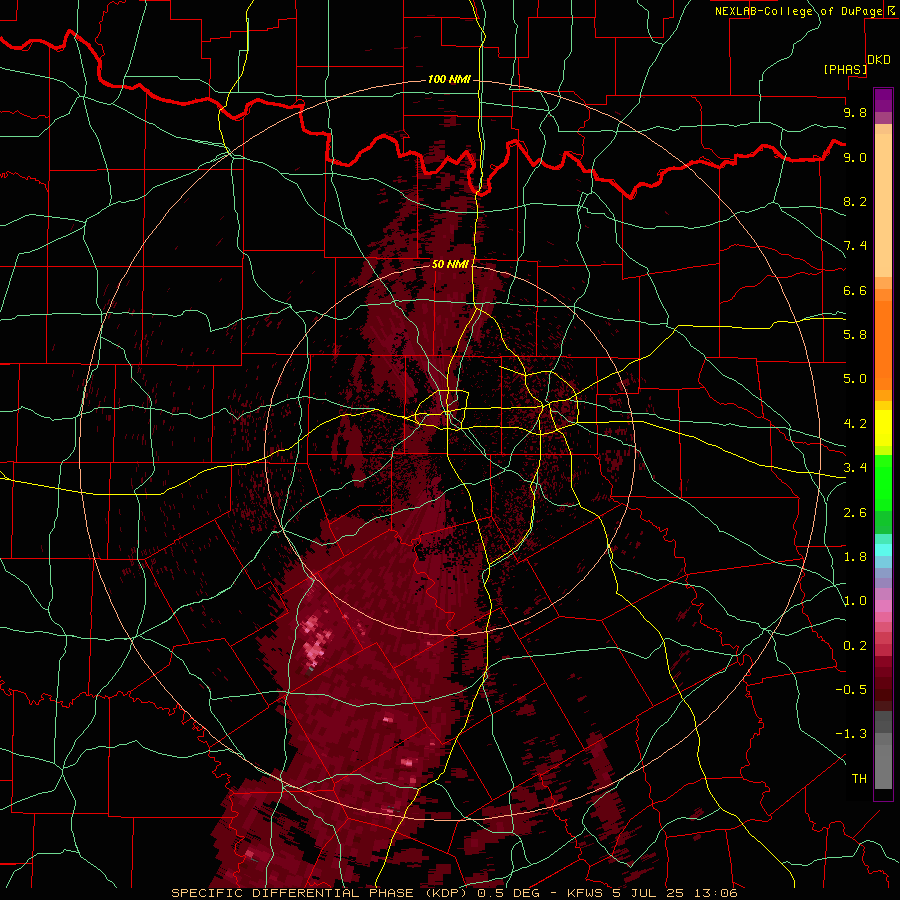The image size is (900, 900).
Task: Click the 0.2 value on the scale
Action: [855, 646]
